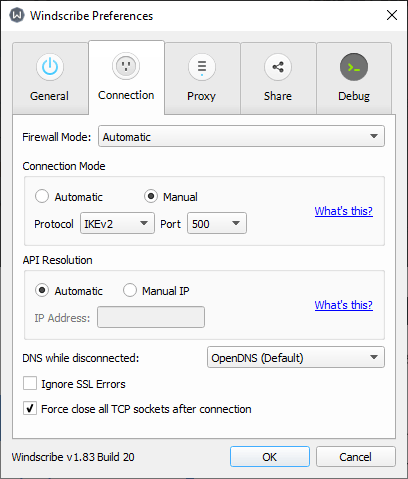
Task: Confirm settings with the OK button
Action: [x=270, y=457]
